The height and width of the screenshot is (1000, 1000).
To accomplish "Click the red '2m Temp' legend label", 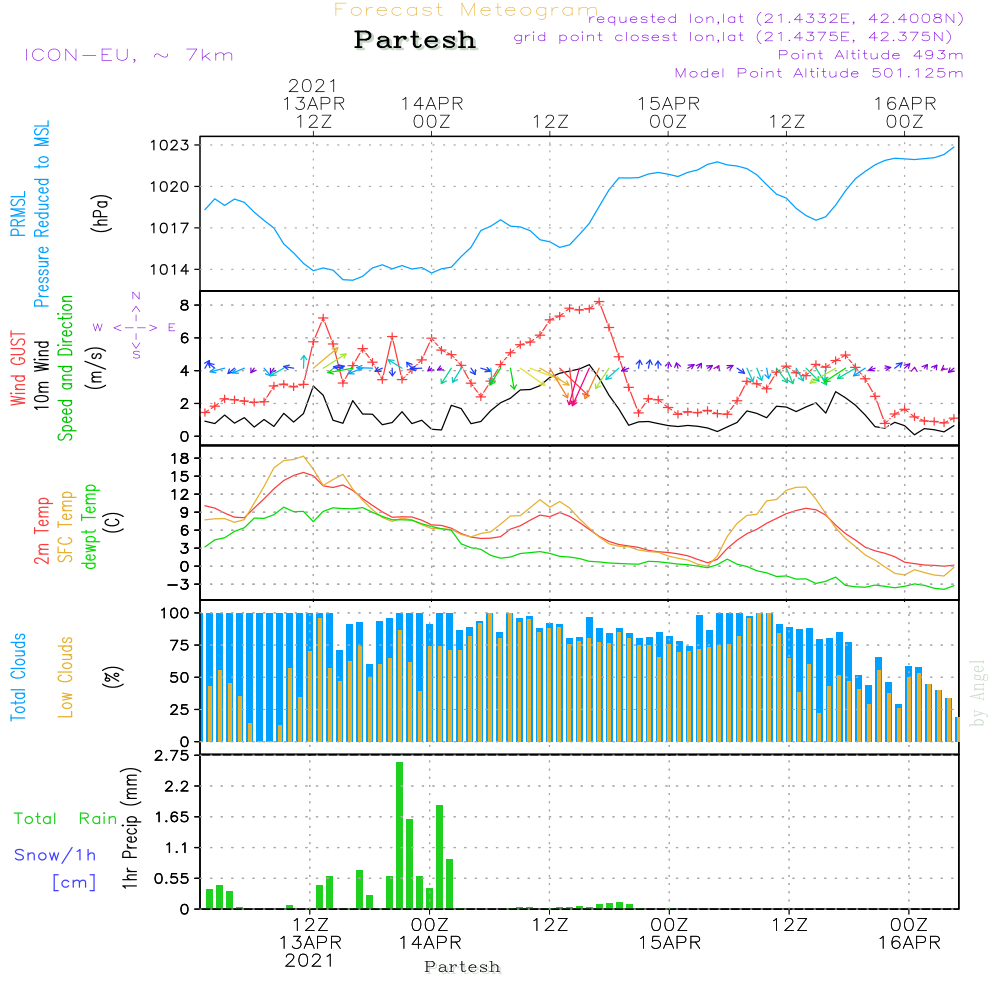I will (x=41, y=531).
